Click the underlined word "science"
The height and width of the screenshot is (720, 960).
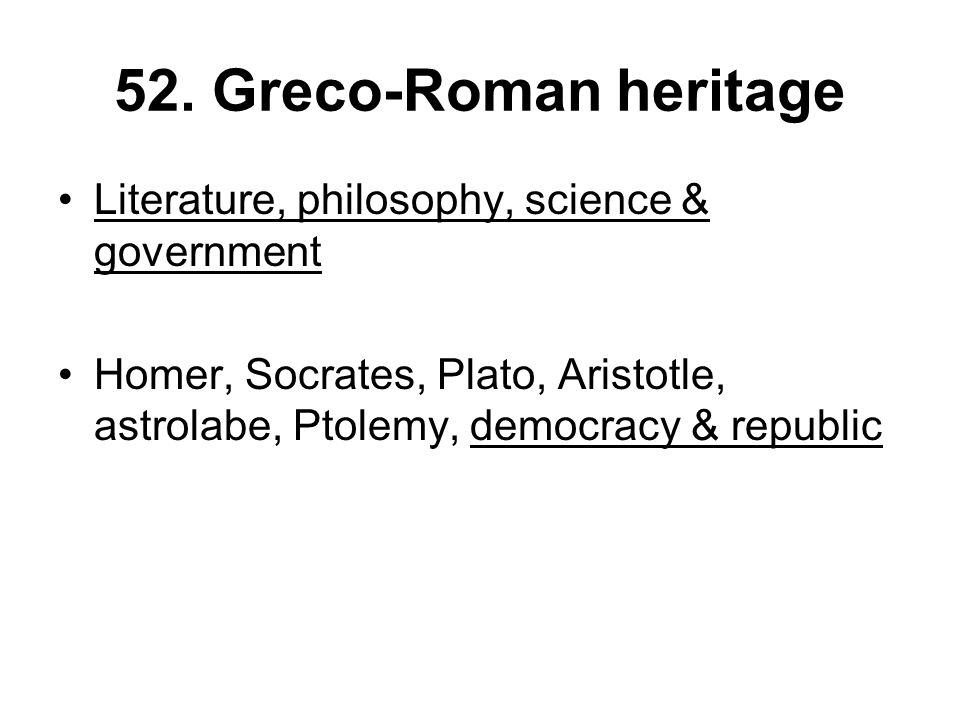click(x=598, y=200)
